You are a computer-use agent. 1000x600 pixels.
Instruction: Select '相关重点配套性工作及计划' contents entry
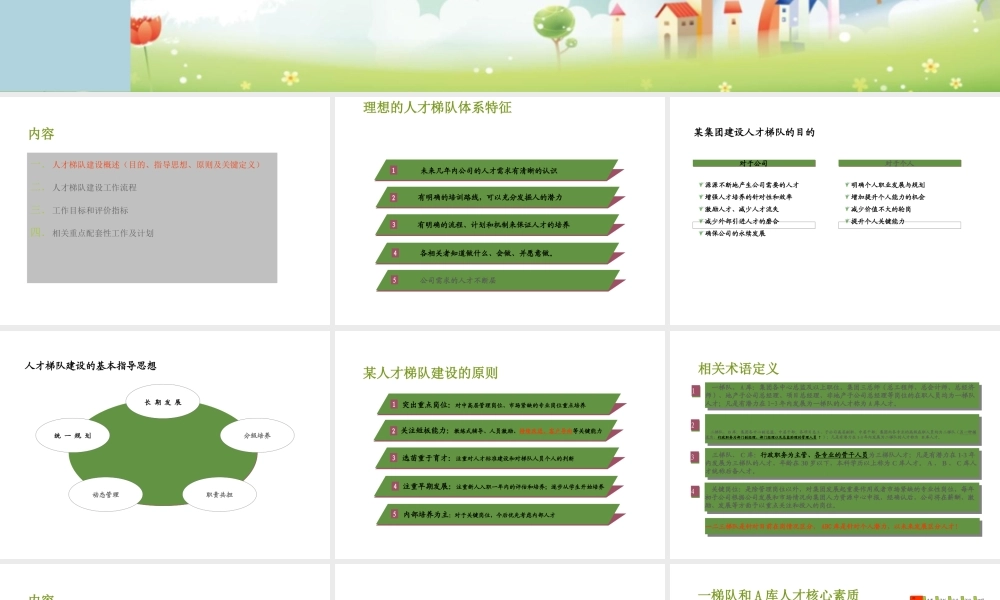tap(103, 233)
